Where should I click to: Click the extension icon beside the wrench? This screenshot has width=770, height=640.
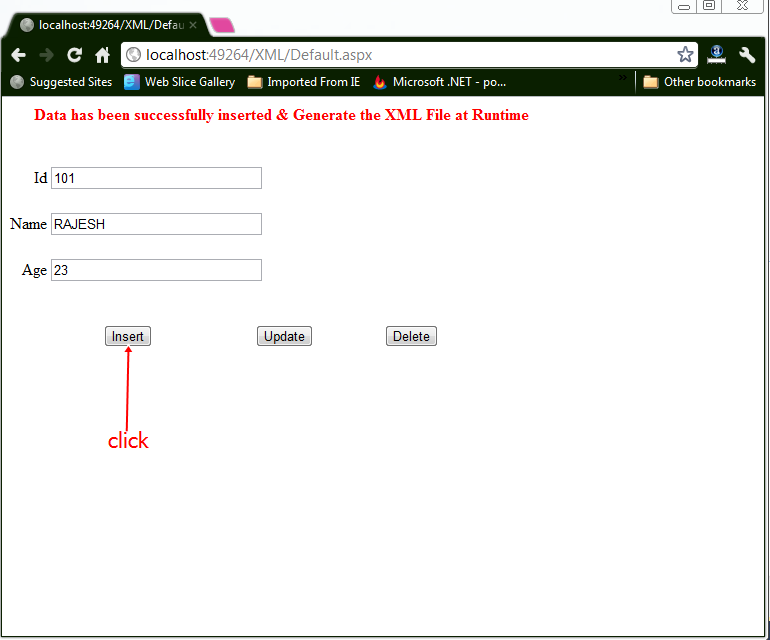pyautogui.click(x=716, y=55)
